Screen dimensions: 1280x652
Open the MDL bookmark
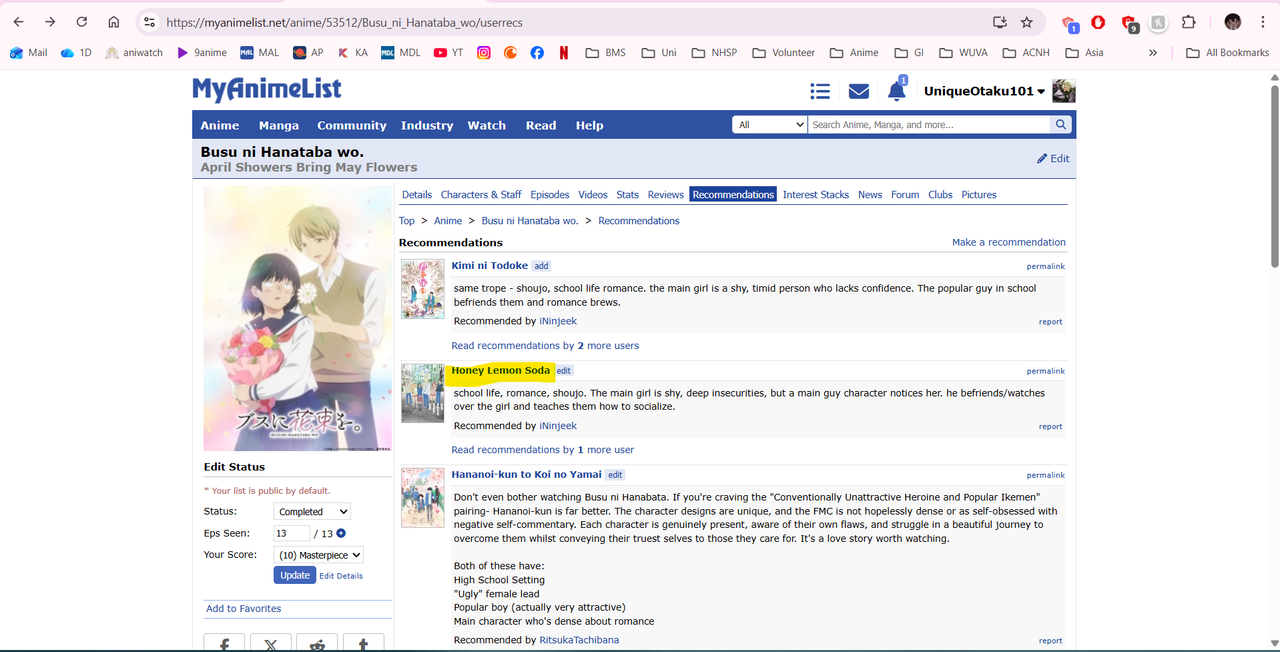click(x=401, y=53)
